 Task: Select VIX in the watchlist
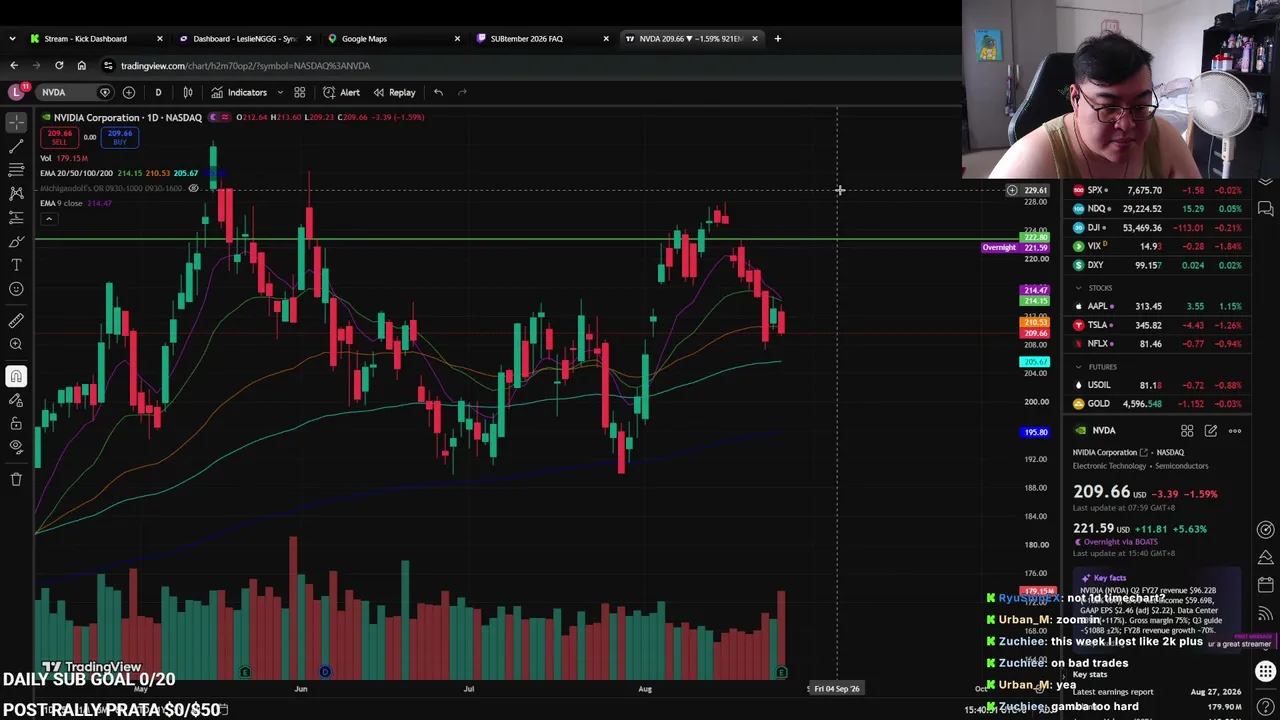1157,246
